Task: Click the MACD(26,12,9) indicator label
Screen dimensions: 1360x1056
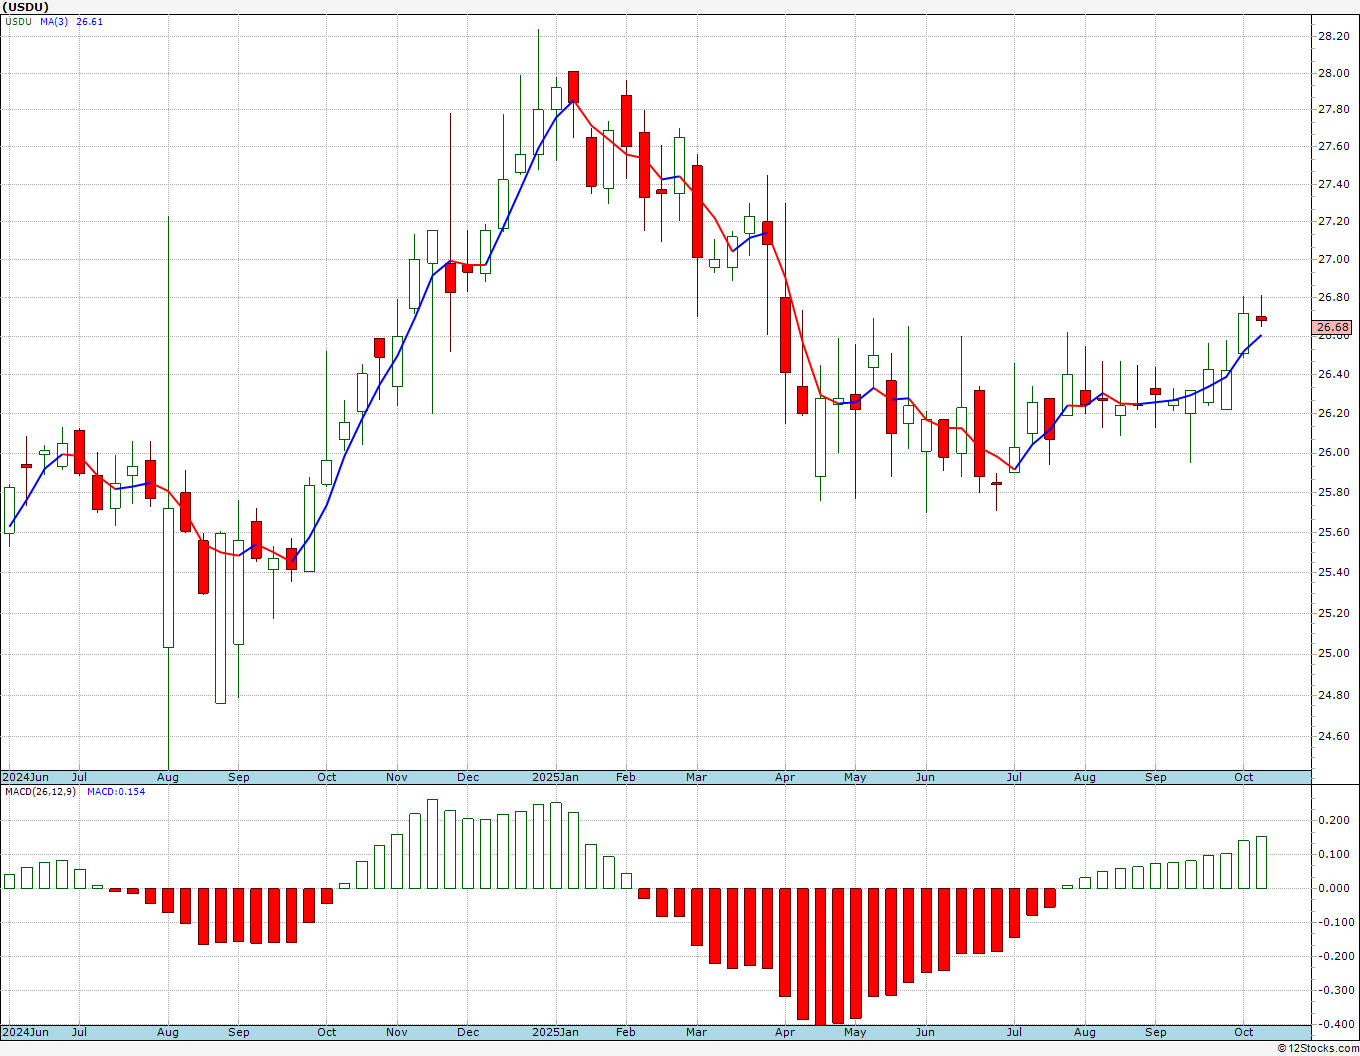Action: (x=40, y=791)
